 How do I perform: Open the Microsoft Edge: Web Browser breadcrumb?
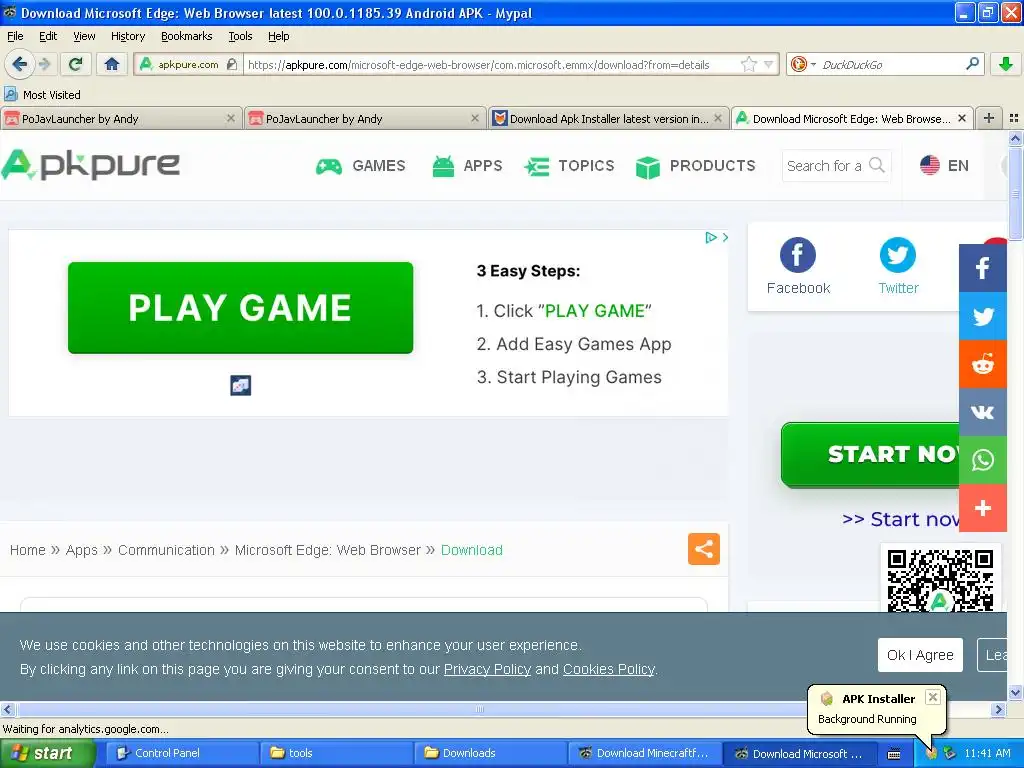tap(327, 550)
